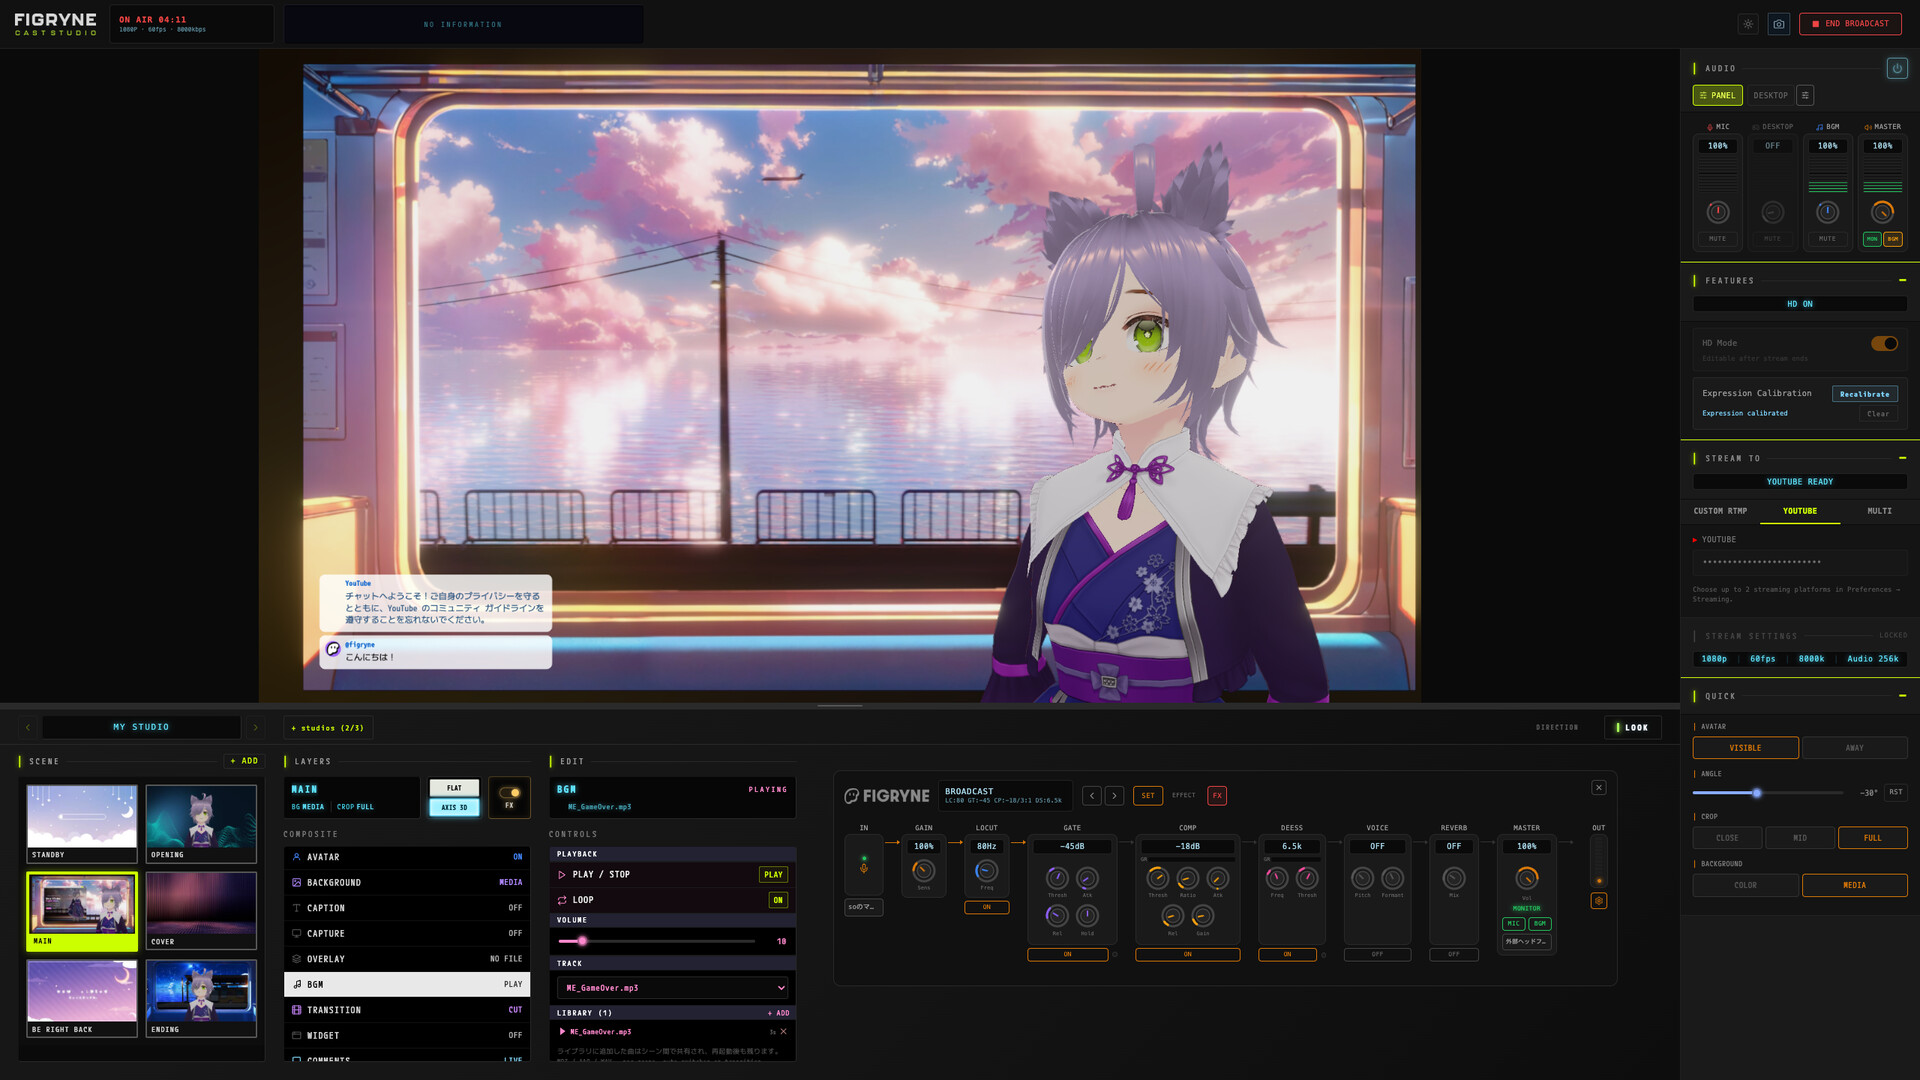The image size is (1920, 1080).
Task: Adjust the avatar ANGLE slider
Action: pyautogui.click(x=1767, y=793)
